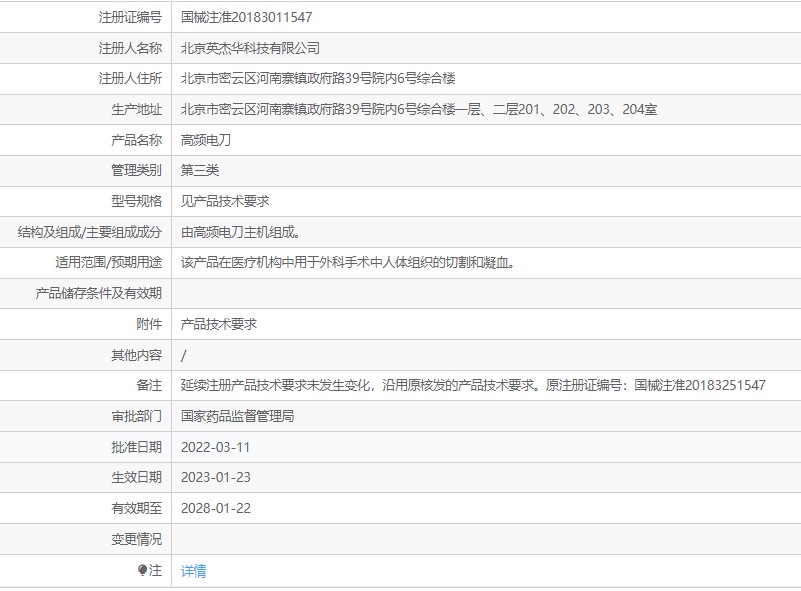Click the 结构及组成/主要组成成分 label

tap(90, 232)
